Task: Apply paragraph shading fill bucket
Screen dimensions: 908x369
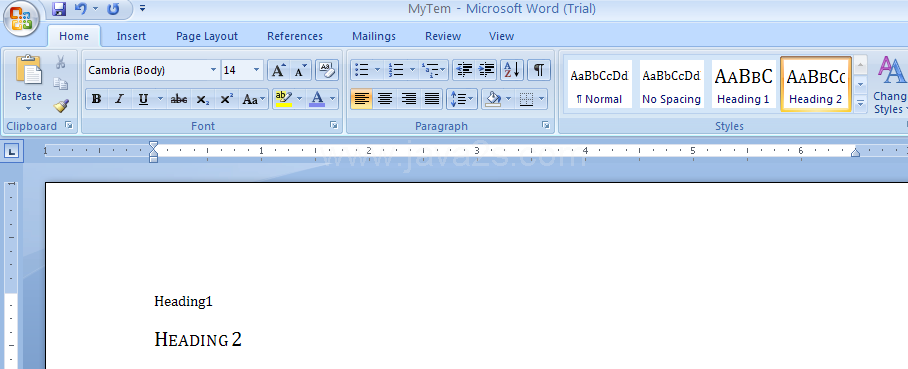Action: (493, 98)
